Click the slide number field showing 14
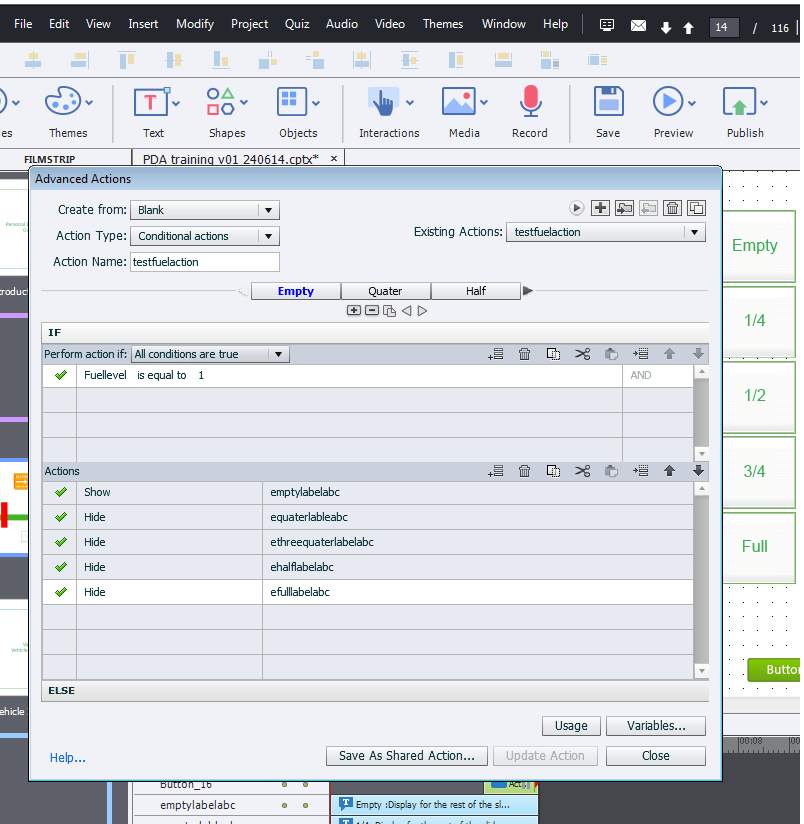Viewport: 804px width, 824px height. (x=724, y=27)
